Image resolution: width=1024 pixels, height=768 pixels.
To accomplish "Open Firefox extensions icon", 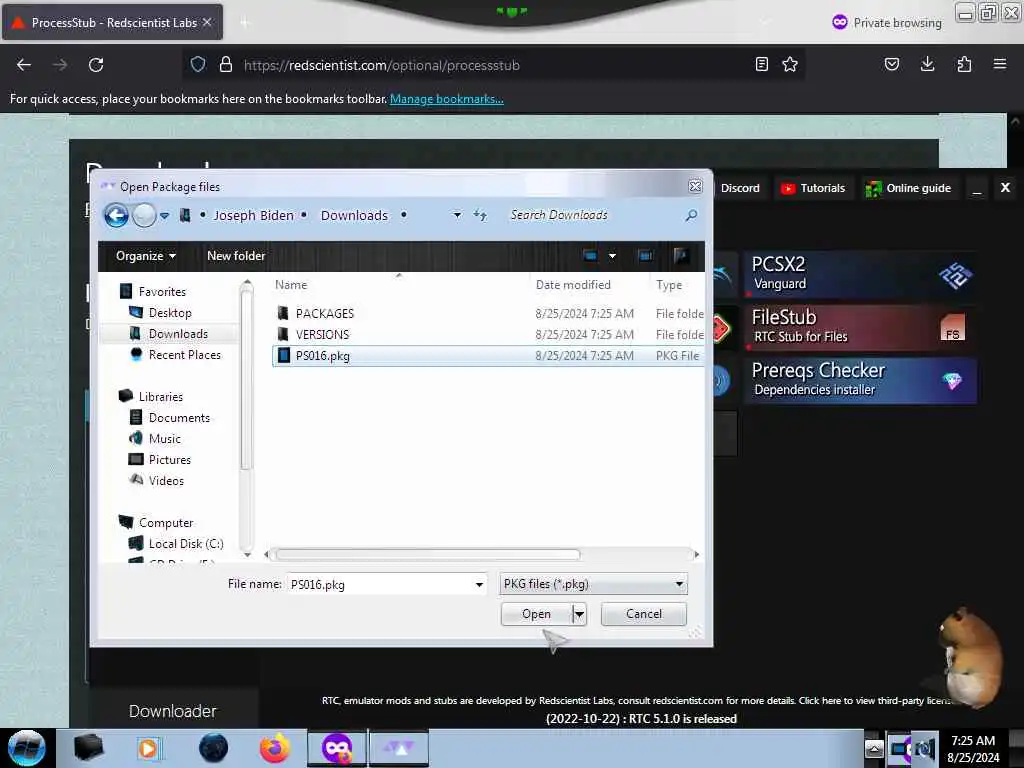I will click(964, 65).
